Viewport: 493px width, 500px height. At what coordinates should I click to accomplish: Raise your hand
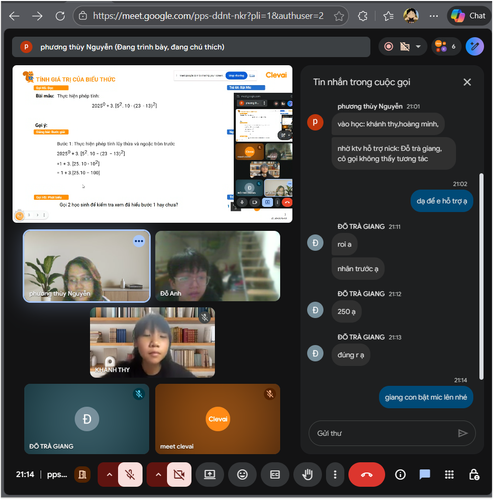tap(307, 475)
